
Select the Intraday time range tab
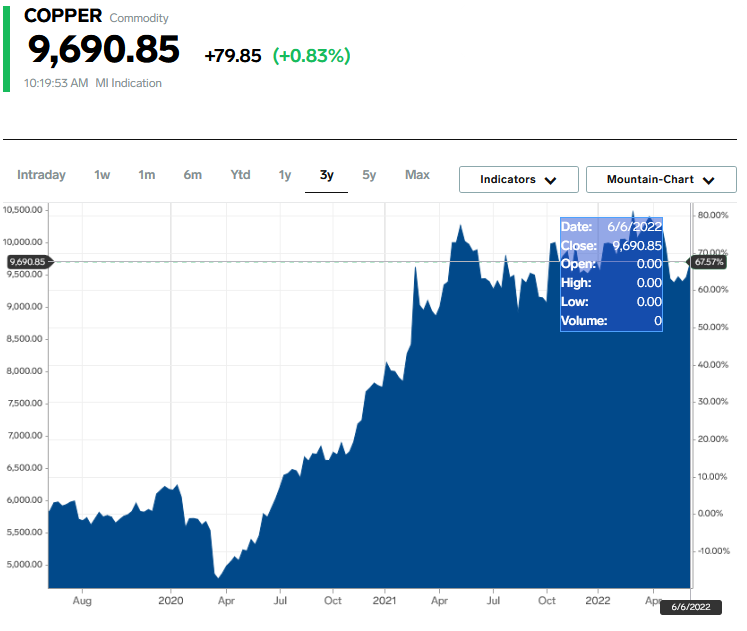point(41,175)
